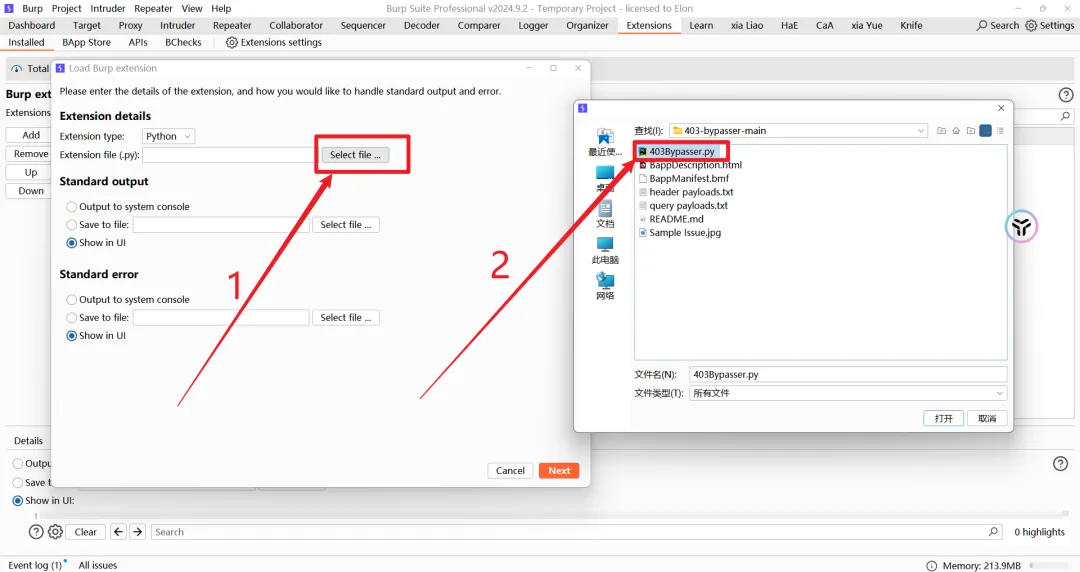
Task: Select 'Show in UI:' radio in Details panel
Action: point(18,501)
